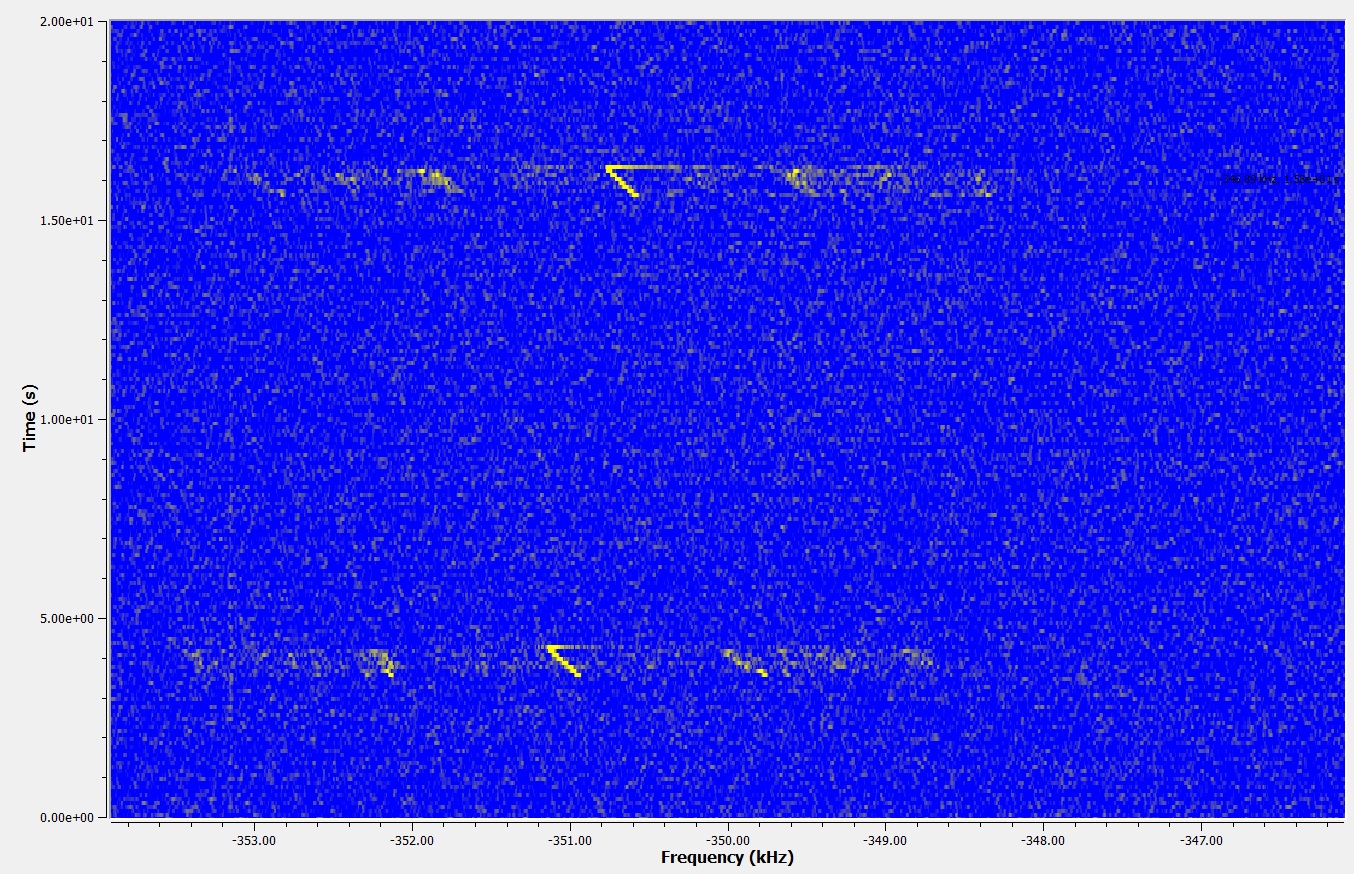Click the -351.00 frequency tick label
Viewport: 1354px width, 874px height.
click(x=570, y=841)
